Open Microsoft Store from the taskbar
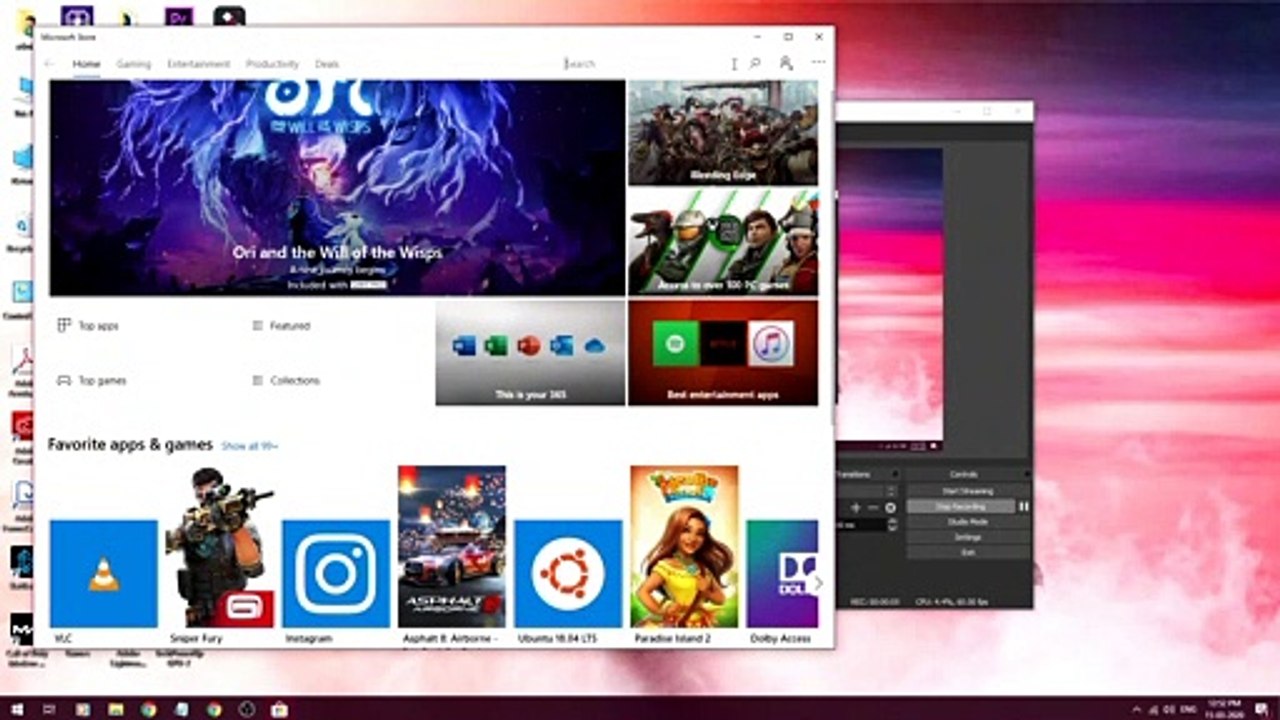Image resolution: width=1280 pixels, height=720 pixels. [279, 709]
